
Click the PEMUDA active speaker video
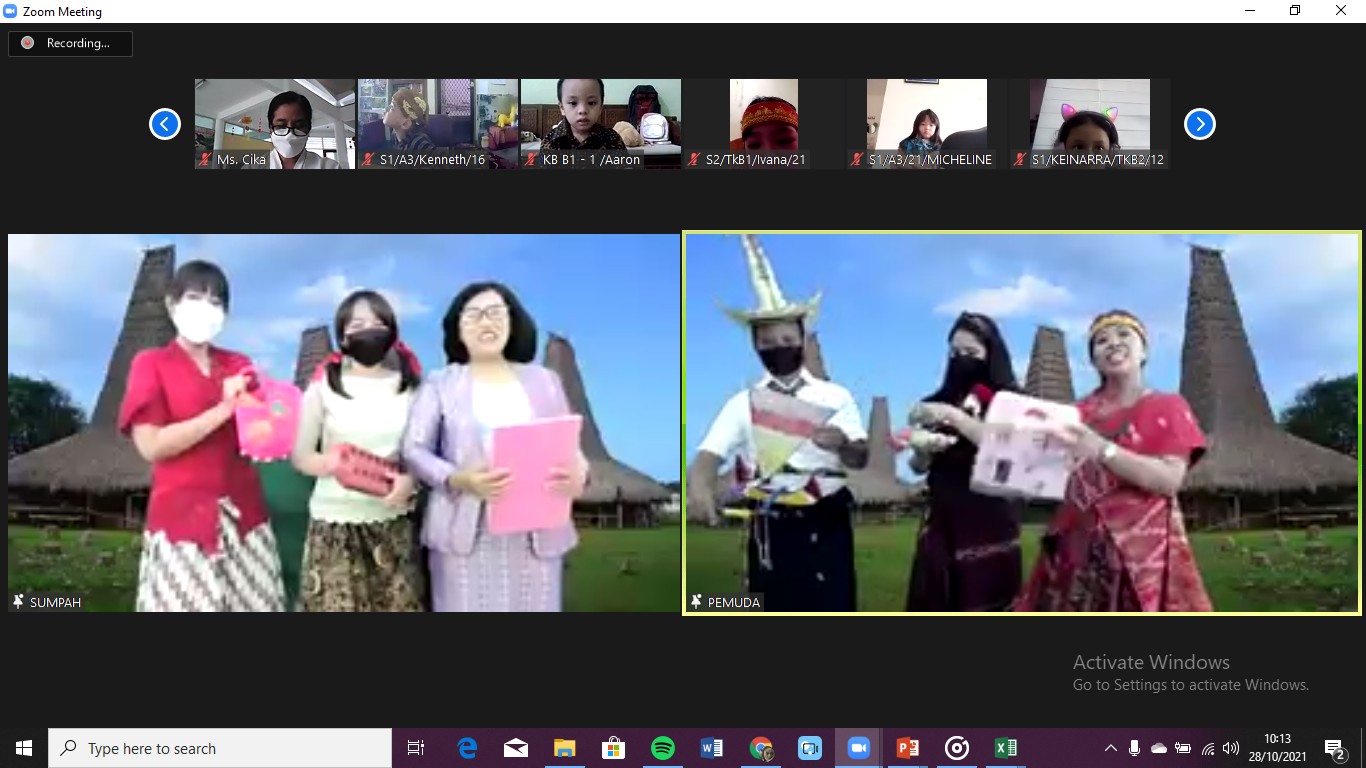coord(1022,422)
